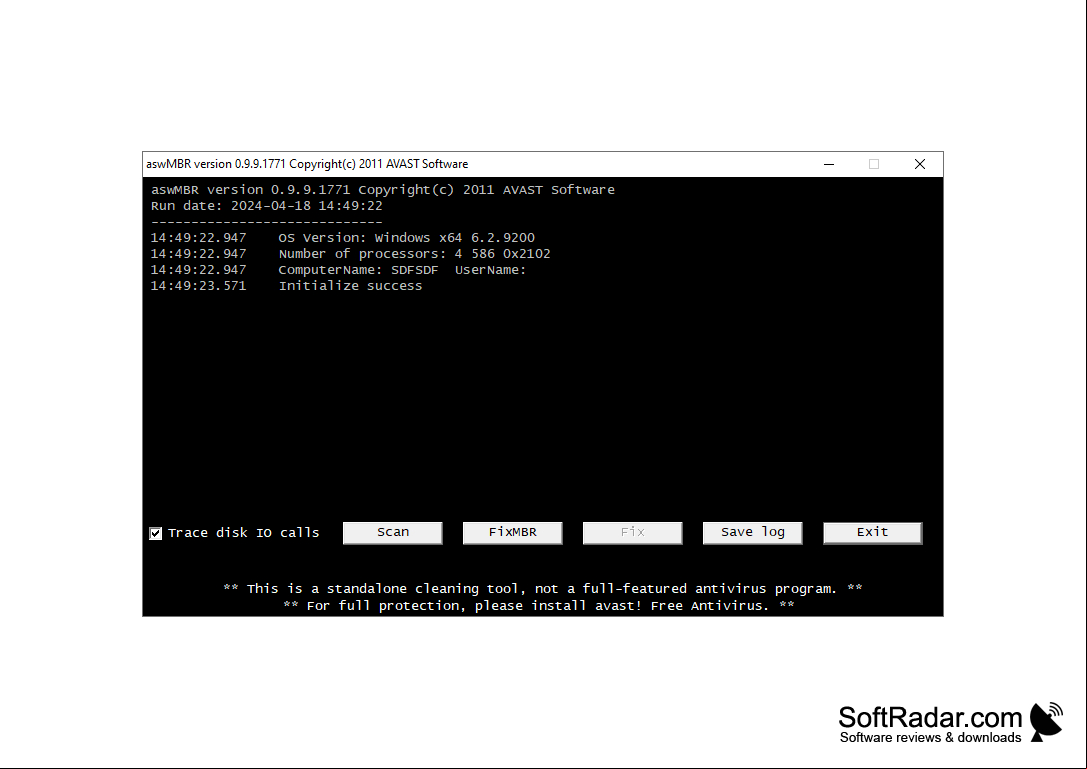Click the aswMBR window title bar text

pos(307,164)
